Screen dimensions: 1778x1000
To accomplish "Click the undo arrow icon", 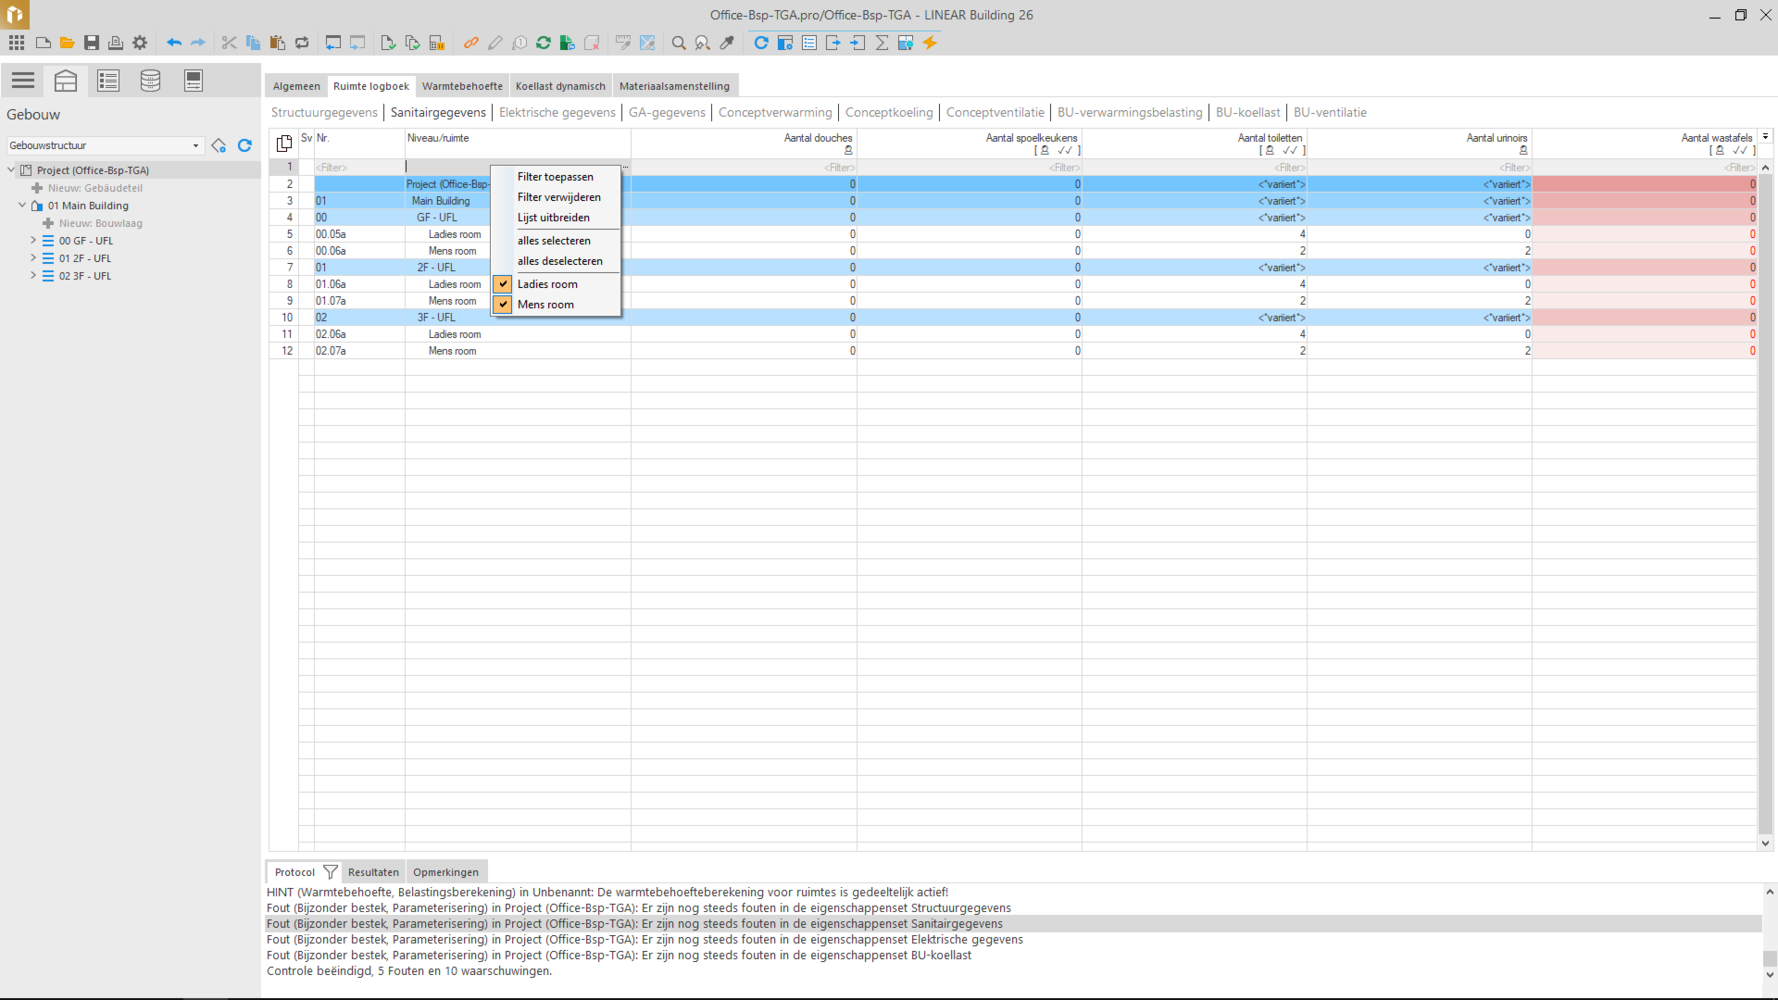I will tap(174, 43).
